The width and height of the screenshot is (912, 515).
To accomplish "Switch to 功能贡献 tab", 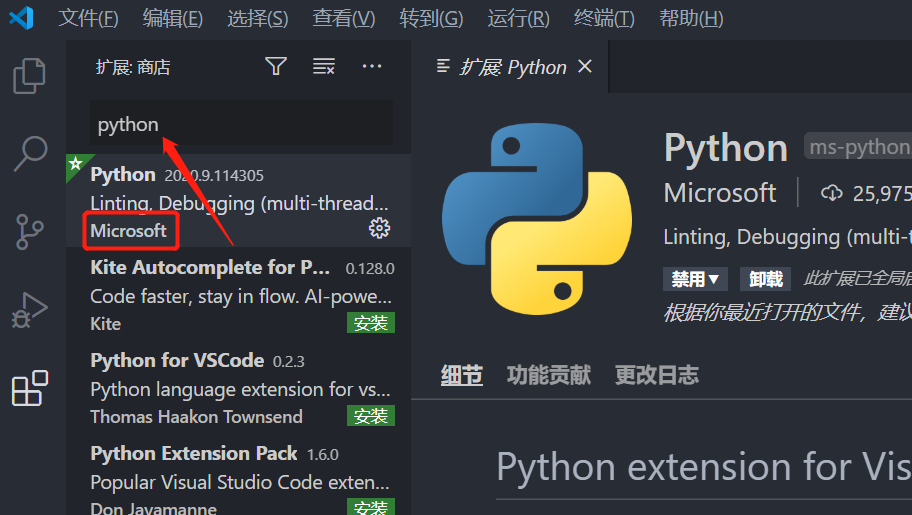I will click(x=548, y=375).
